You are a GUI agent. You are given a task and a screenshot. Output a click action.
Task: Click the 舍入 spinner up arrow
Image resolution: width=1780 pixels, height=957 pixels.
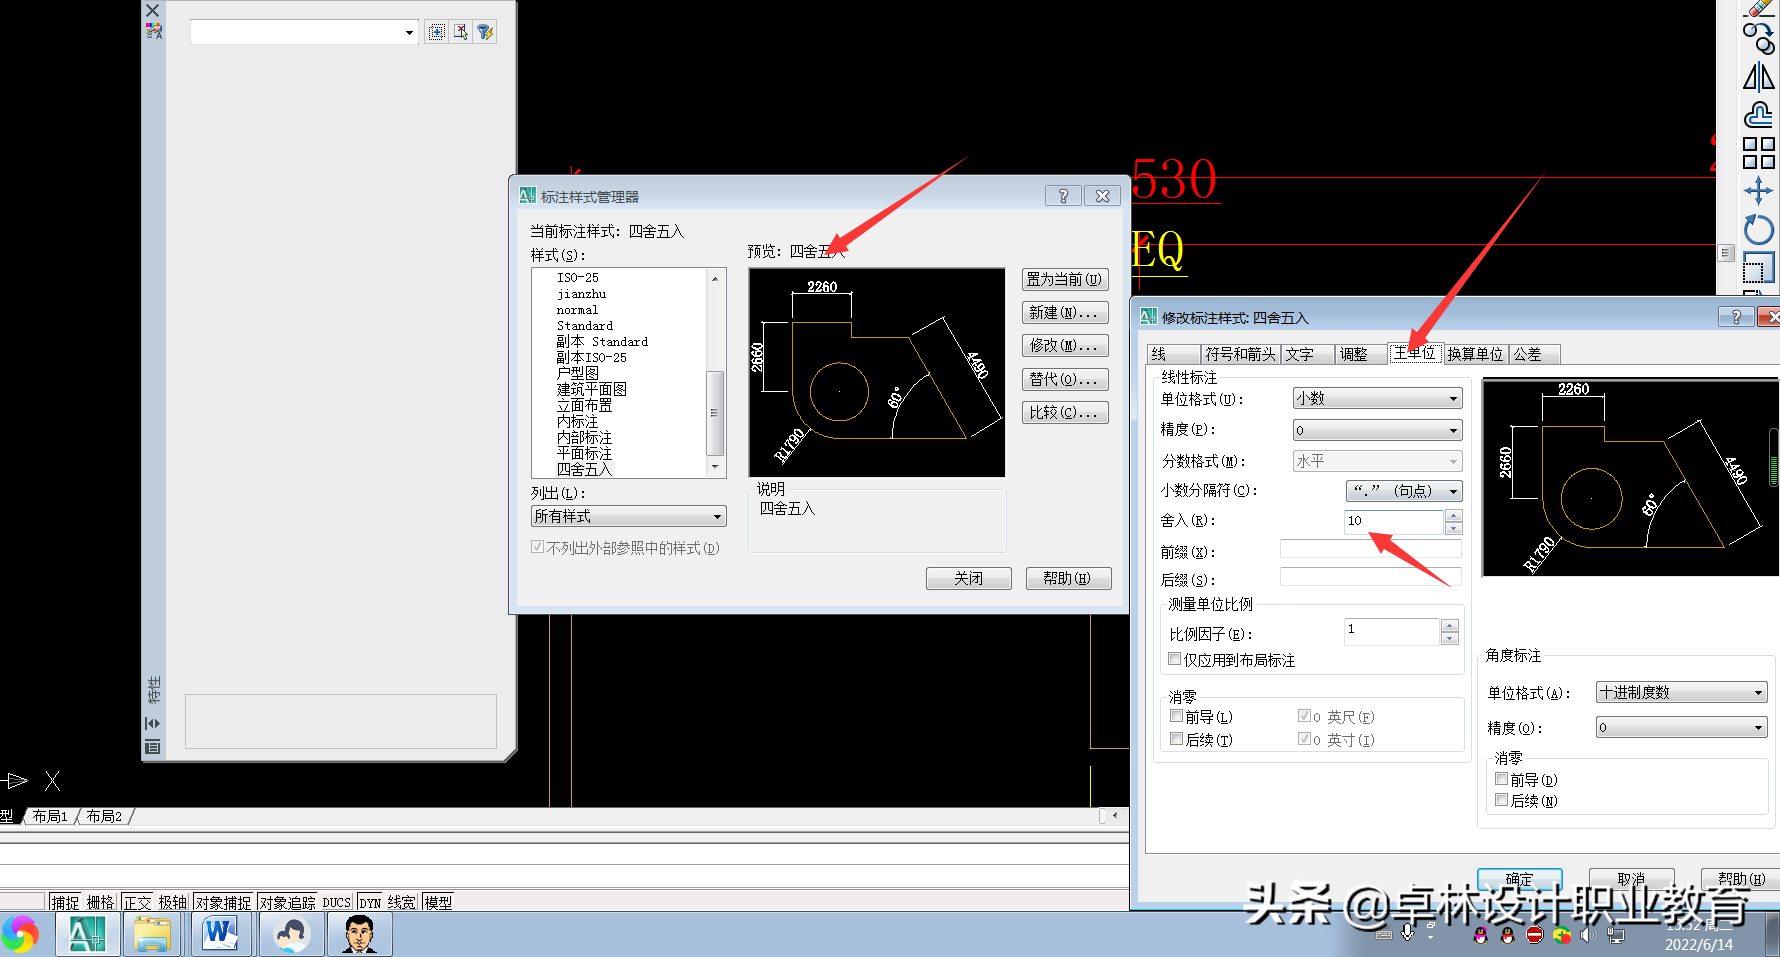pos(1454,515)
